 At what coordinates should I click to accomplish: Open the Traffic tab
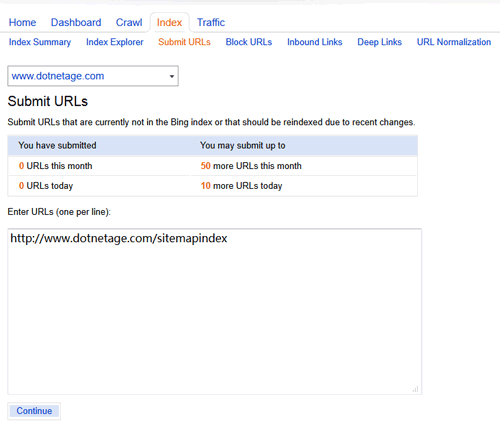(211, 22)
